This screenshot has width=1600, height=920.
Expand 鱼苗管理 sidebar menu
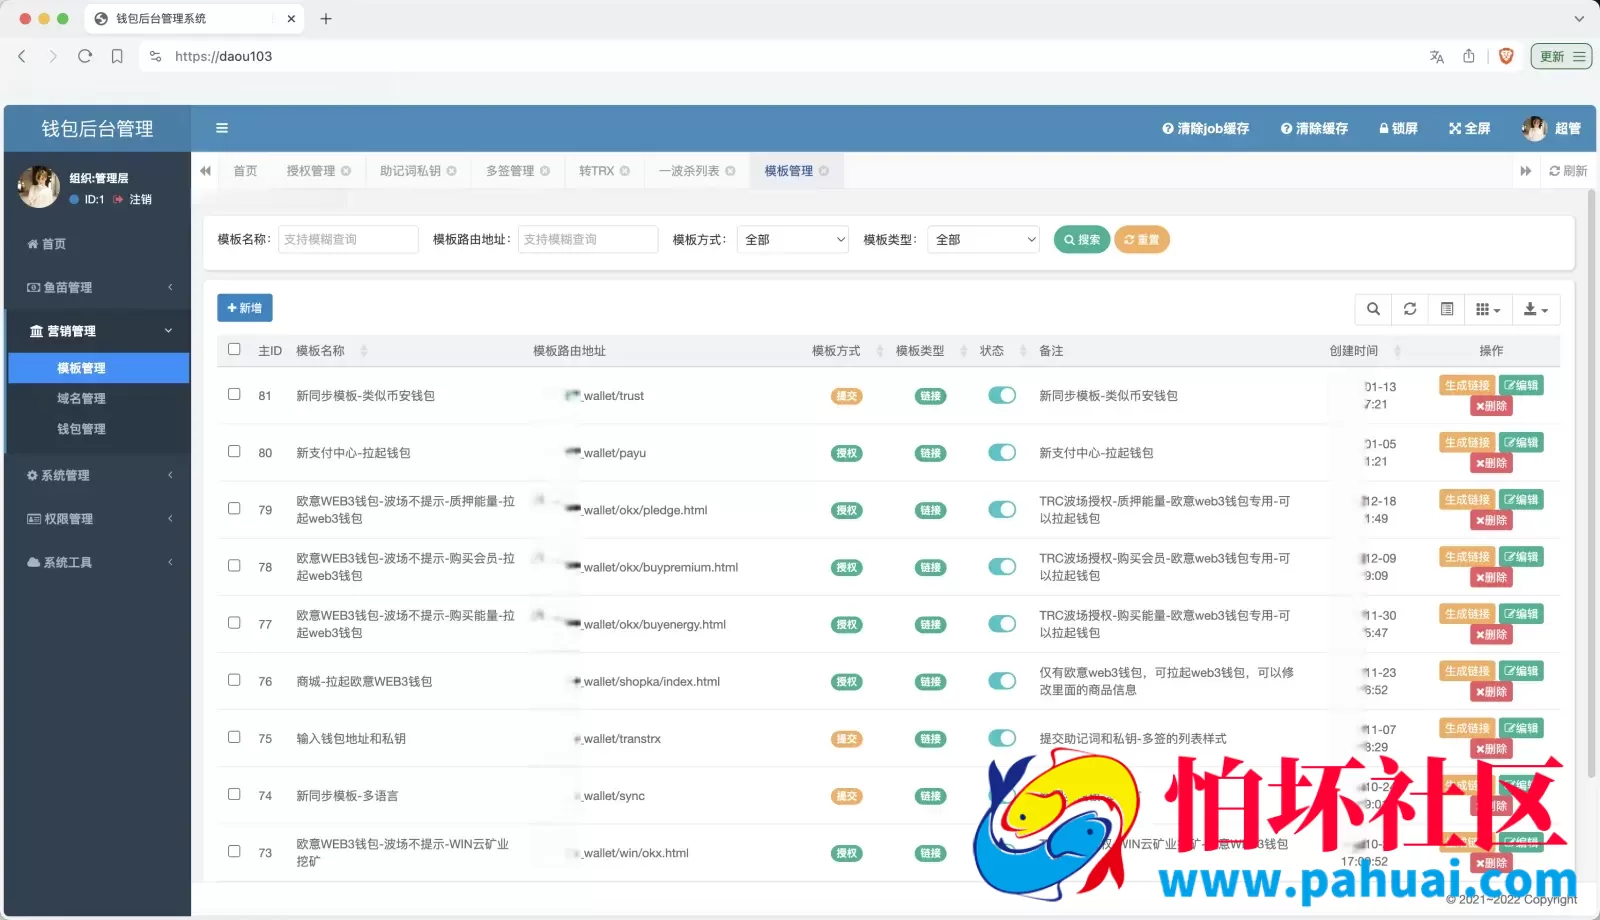(97, 287)
